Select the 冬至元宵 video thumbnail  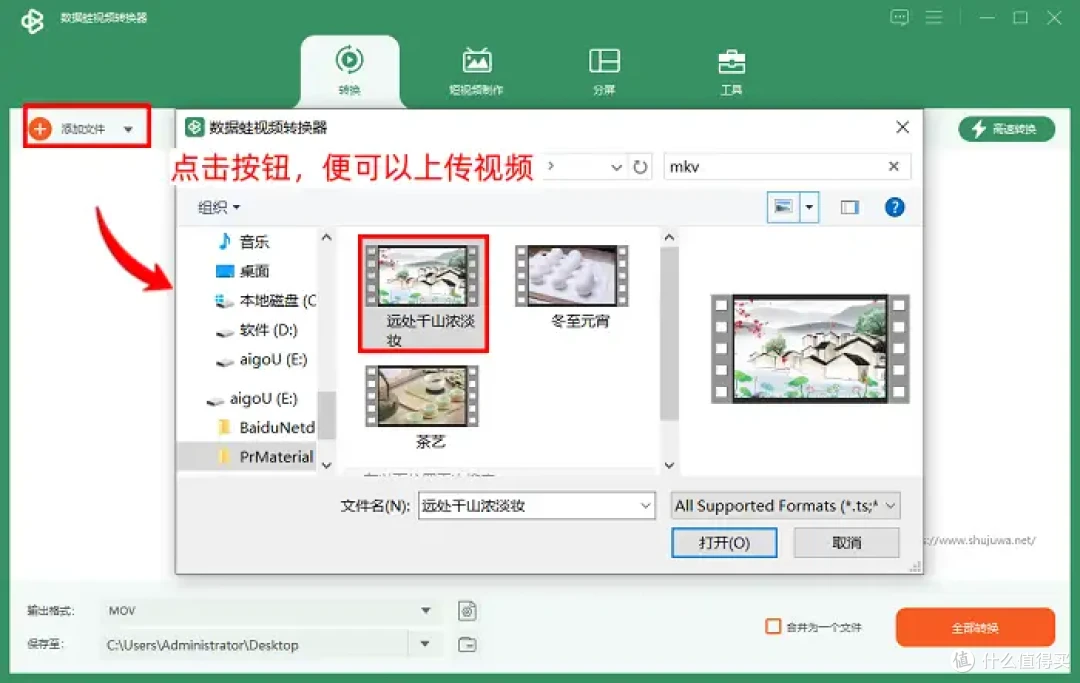coord(572,286)
